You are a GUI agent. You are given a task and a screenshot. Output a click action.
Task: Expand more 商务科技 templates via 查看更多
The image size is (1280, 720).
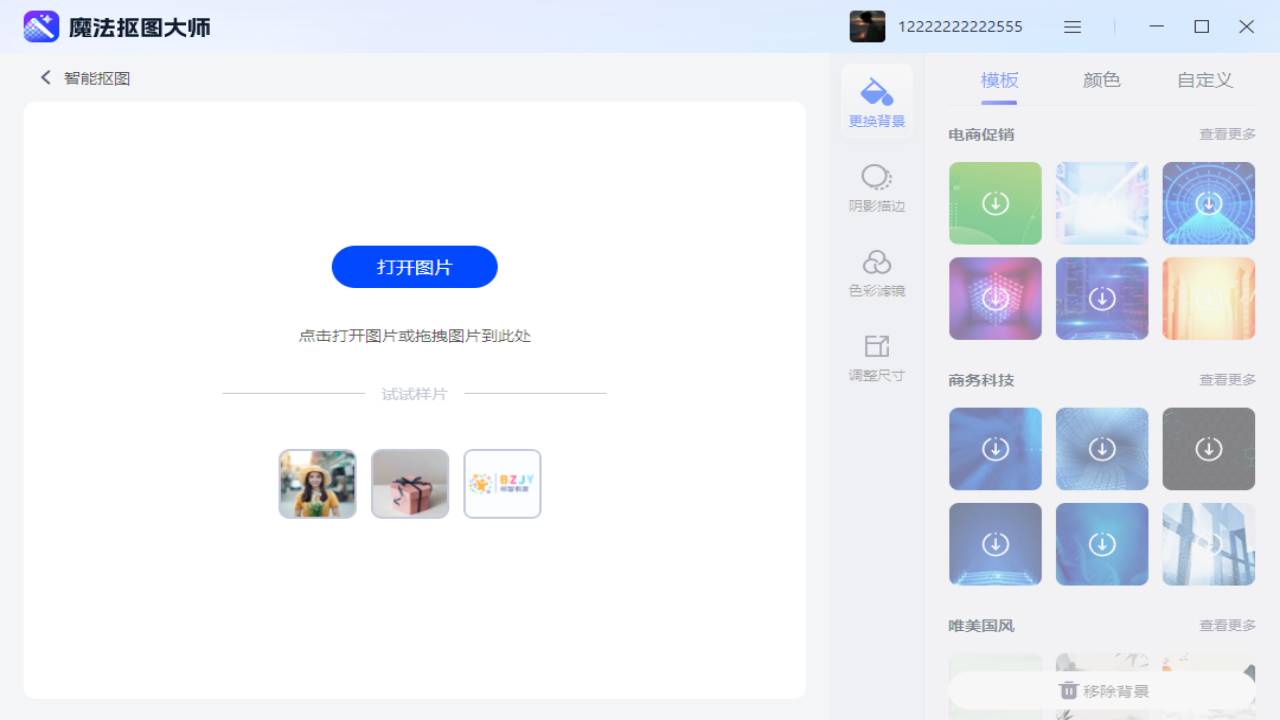1228,379
